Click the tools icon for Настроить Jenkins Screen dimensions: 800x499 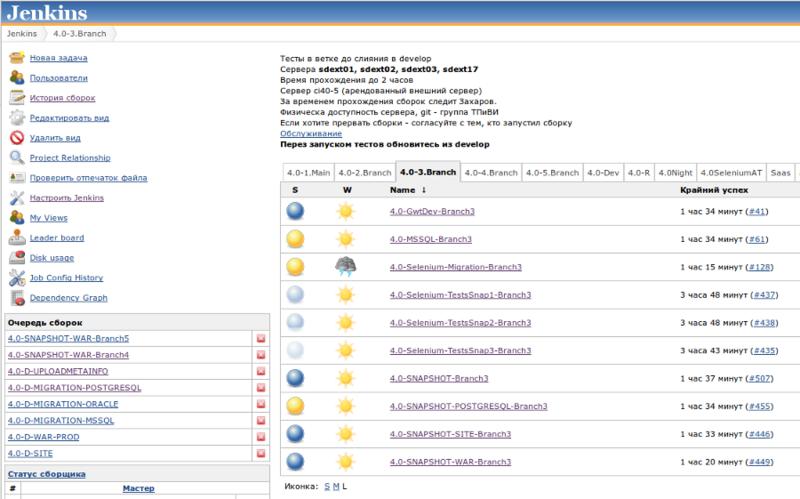coord(17,197)
